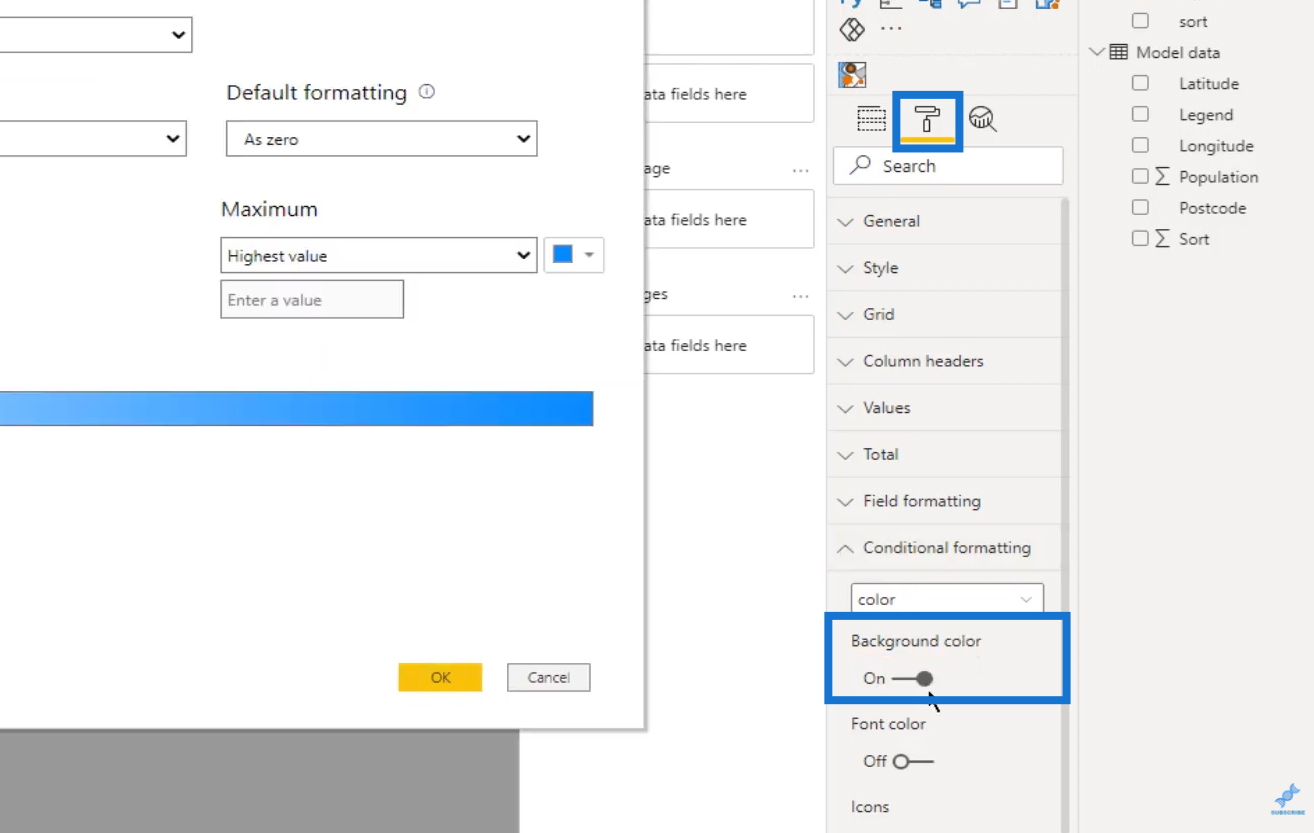This screenshot has width=1314, height=833.
Task: Click the 'Icons' formatting label
Action: [x=870, y=807]
